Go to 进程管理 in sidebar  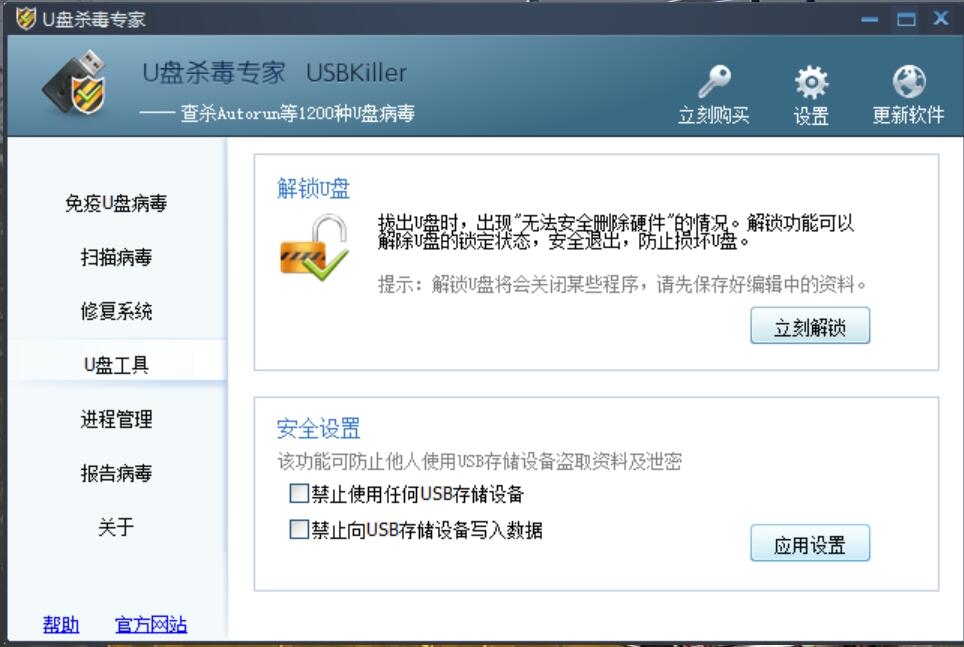click(116, 419)
